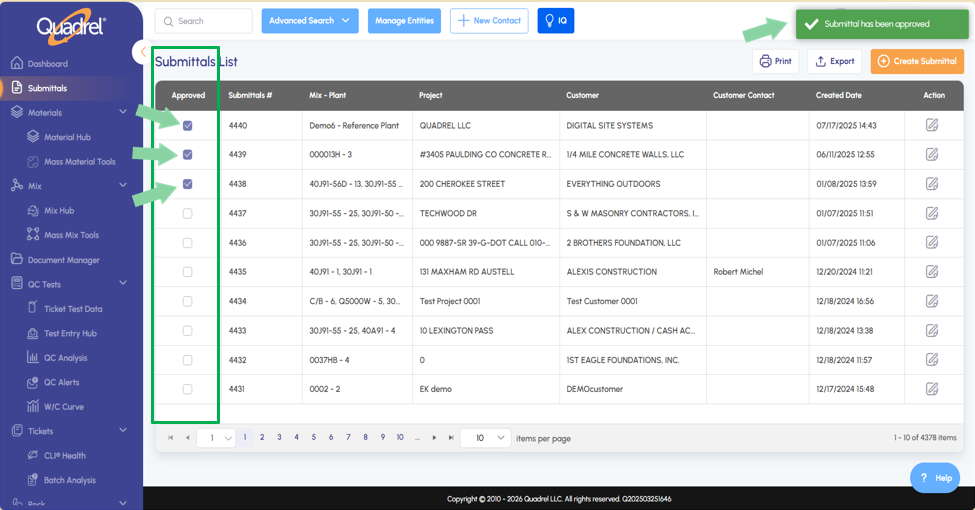Collapse the sidebar with the arrow icon
975x510 pixels.
pos(143,52)
